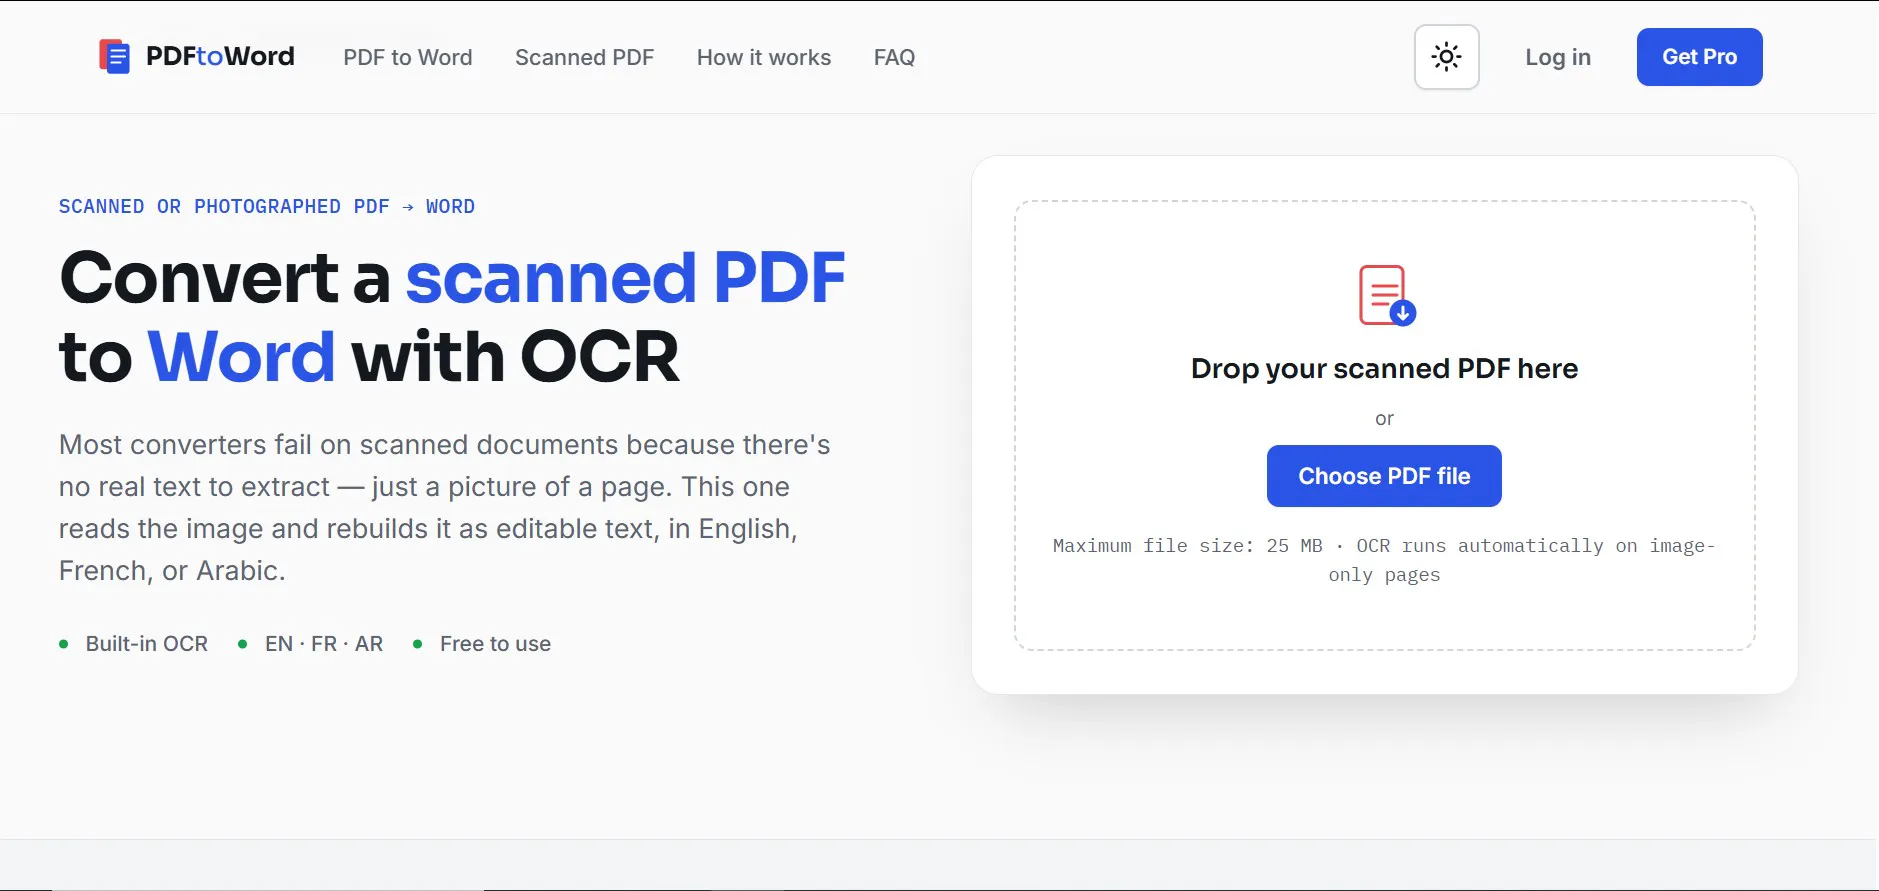Click the 'Built-in OCR' feature label
Viewport: 1879px width, 891px height.
click(x=147, y=644)
